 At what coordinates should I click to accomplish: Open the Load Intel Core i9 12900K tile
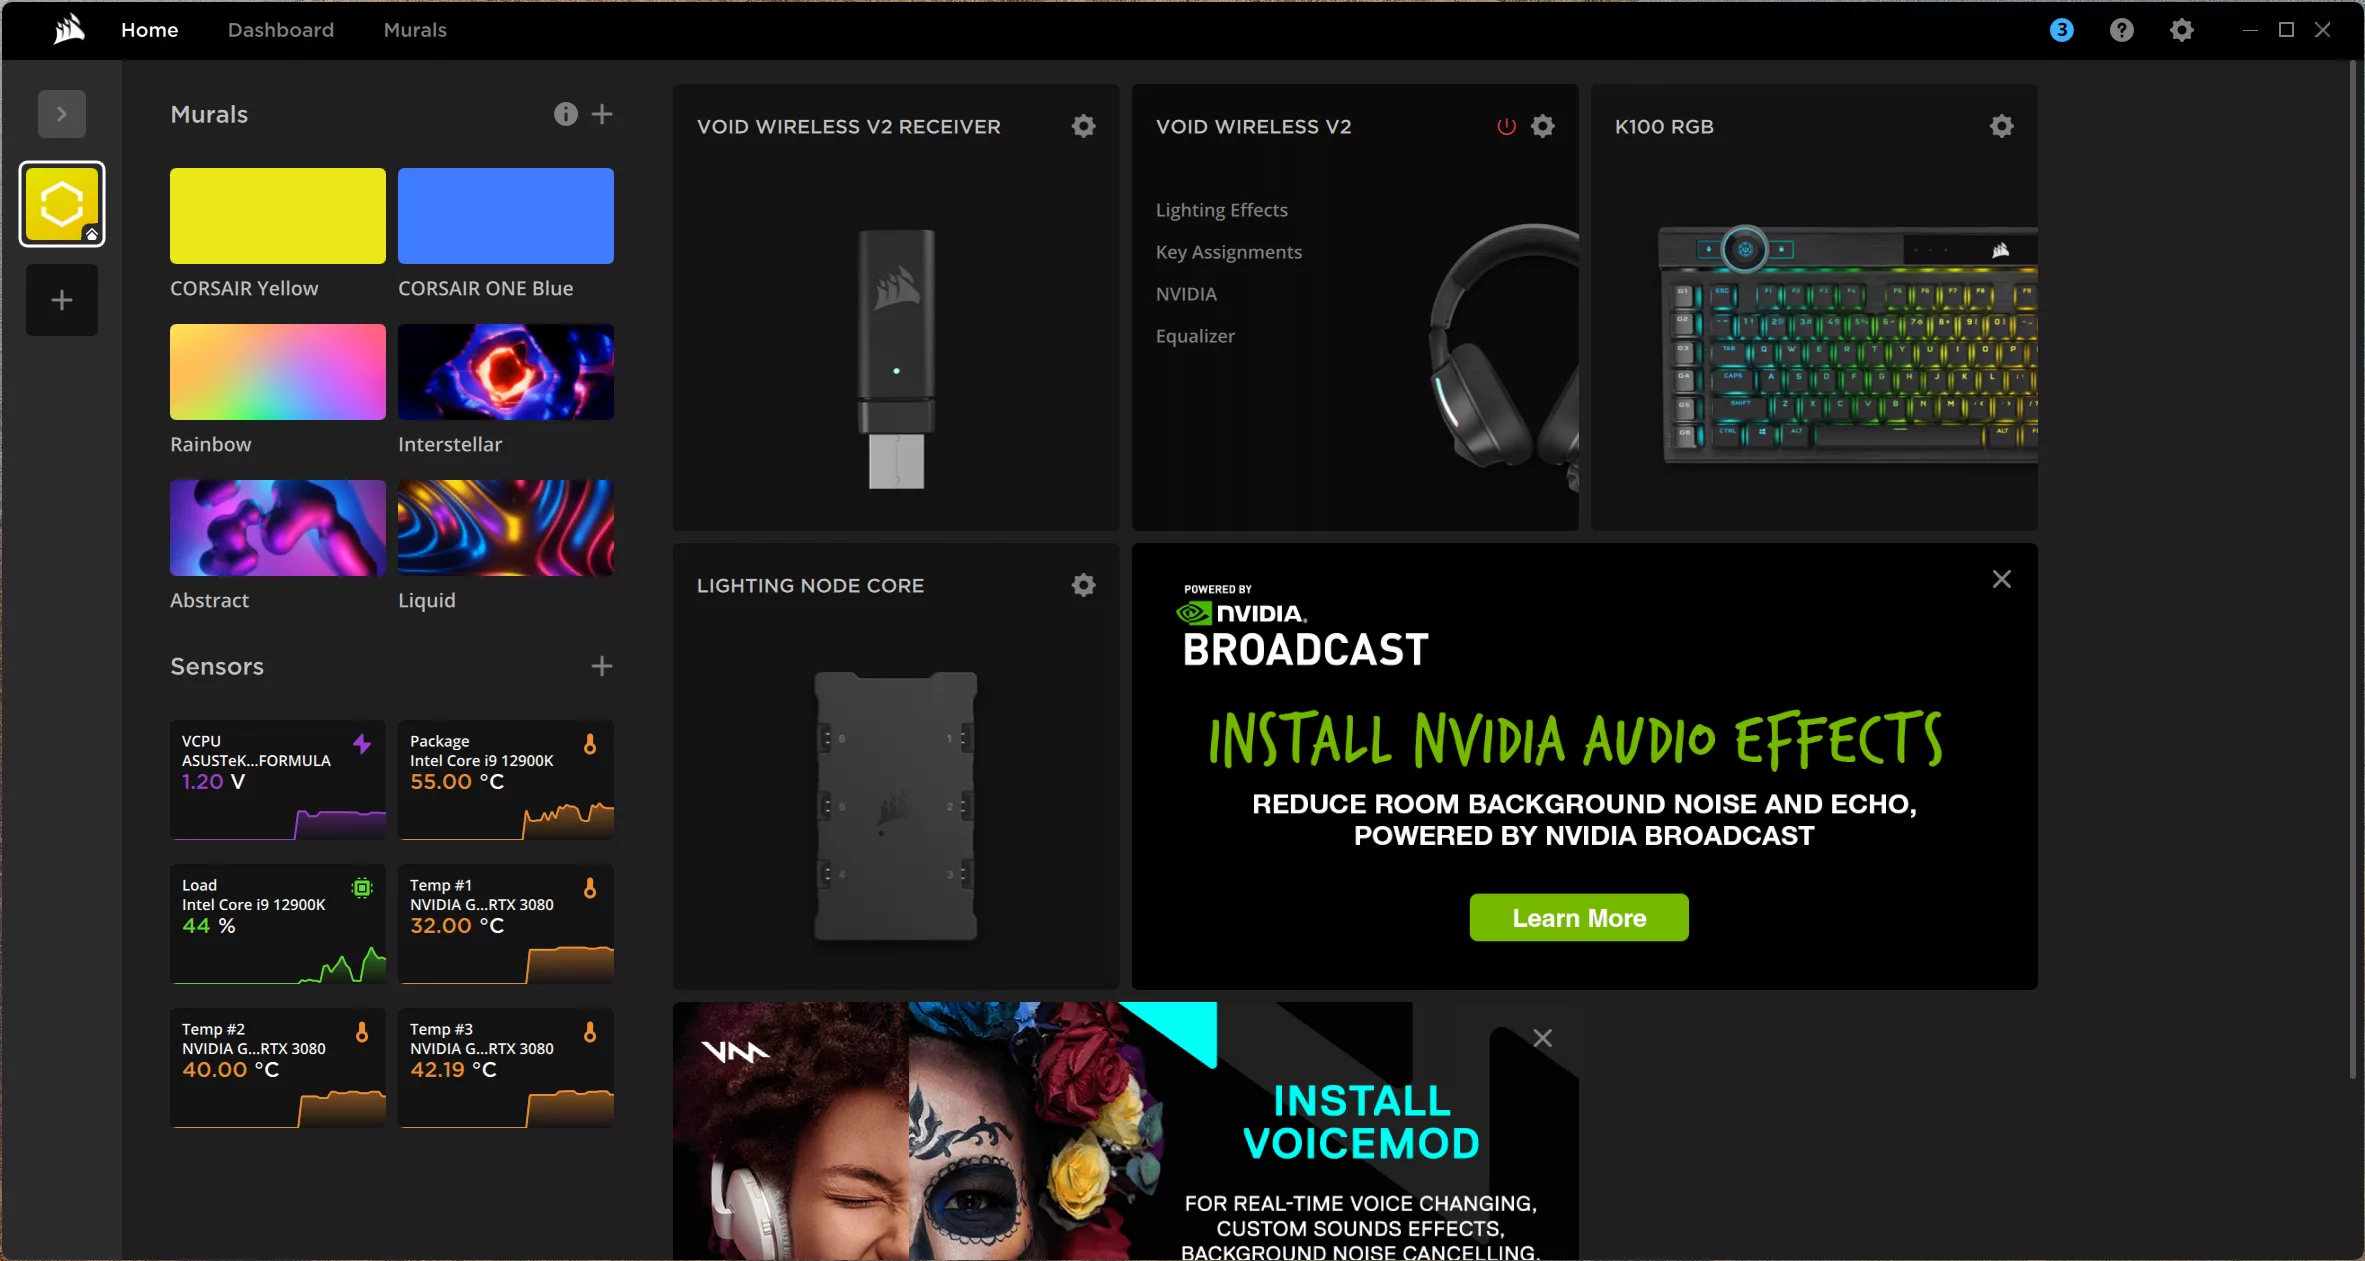pyautogui.click(x=278, y=924)
